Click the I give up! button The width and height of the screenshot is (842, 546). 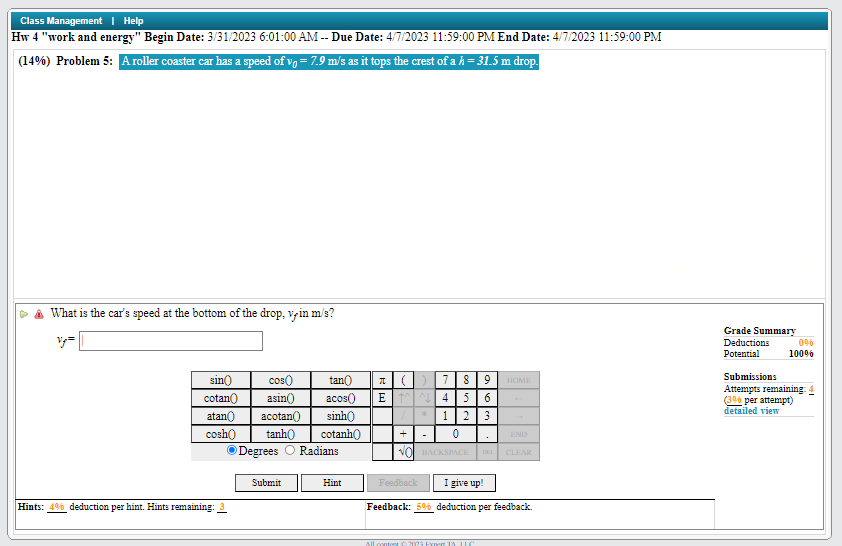pos(464,483)
